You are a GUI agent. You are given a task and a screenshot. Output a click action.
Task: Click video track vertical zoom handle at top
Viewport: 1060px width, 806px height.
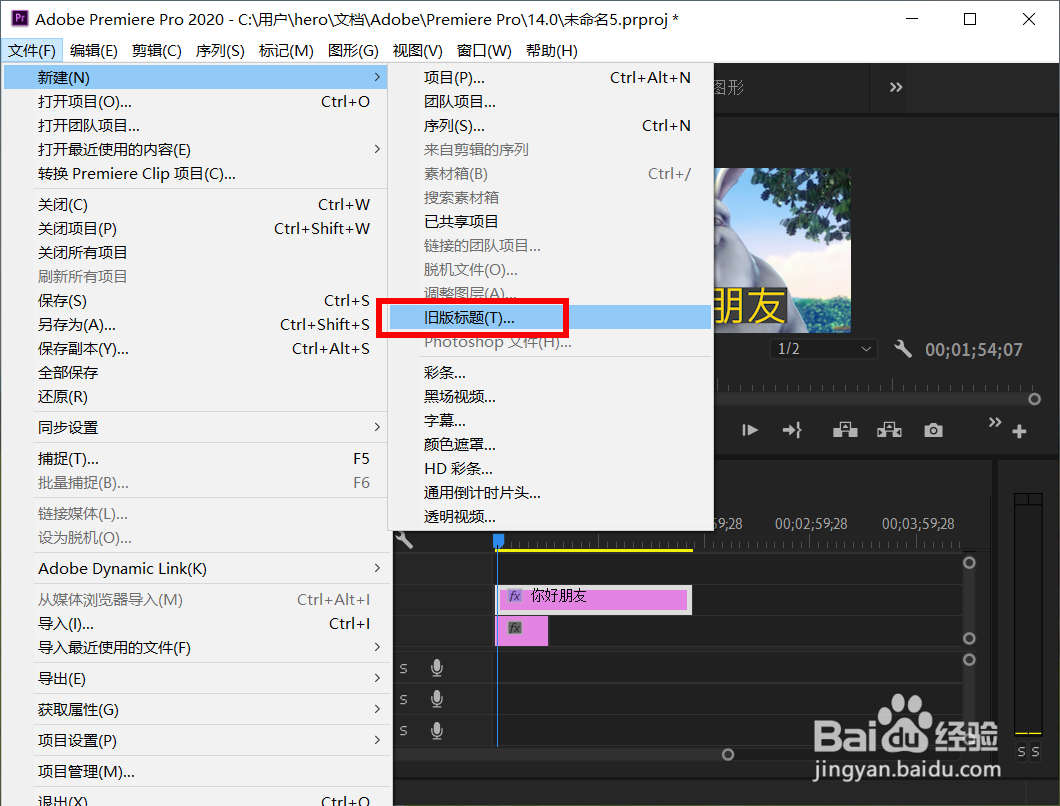[x=969, y=563]
